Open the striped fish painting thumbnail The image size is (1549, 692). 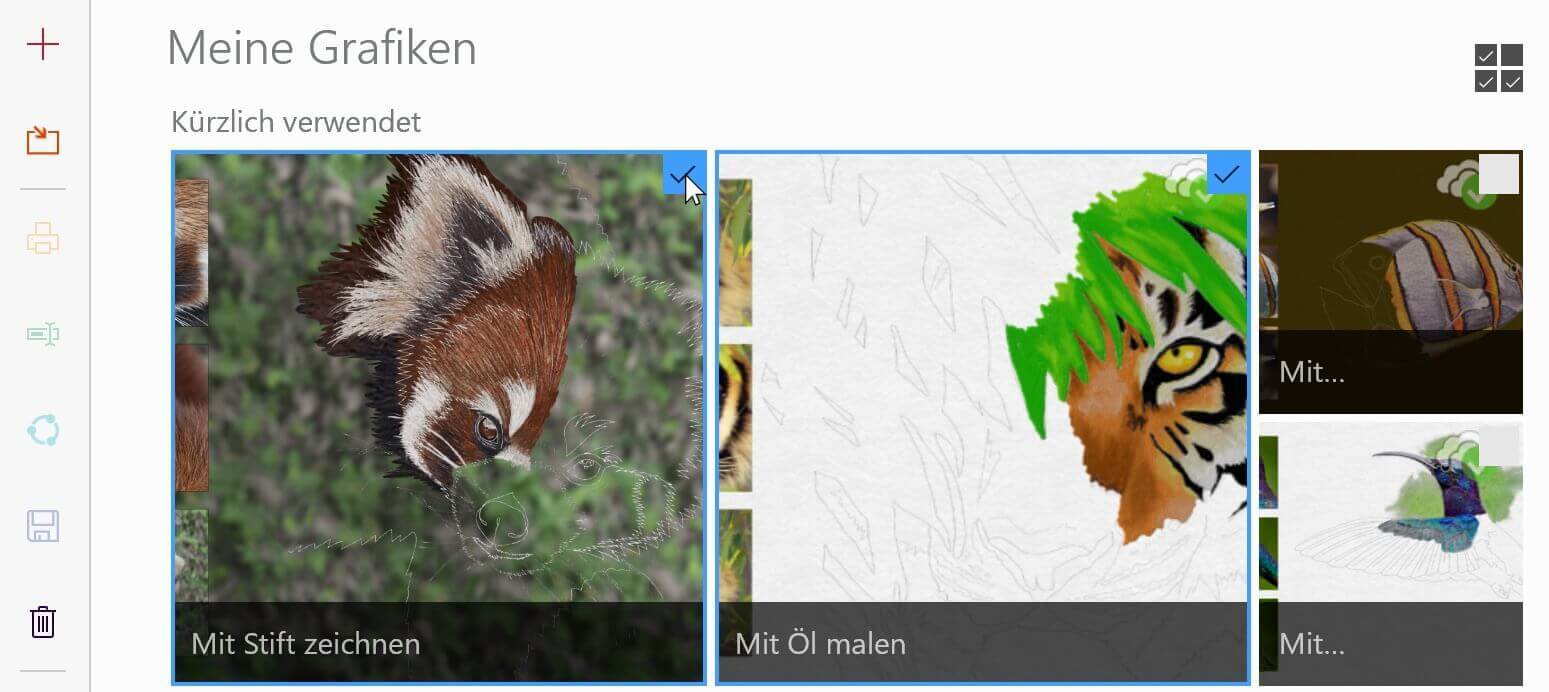pyautogui.click(x=1390, y=282)
